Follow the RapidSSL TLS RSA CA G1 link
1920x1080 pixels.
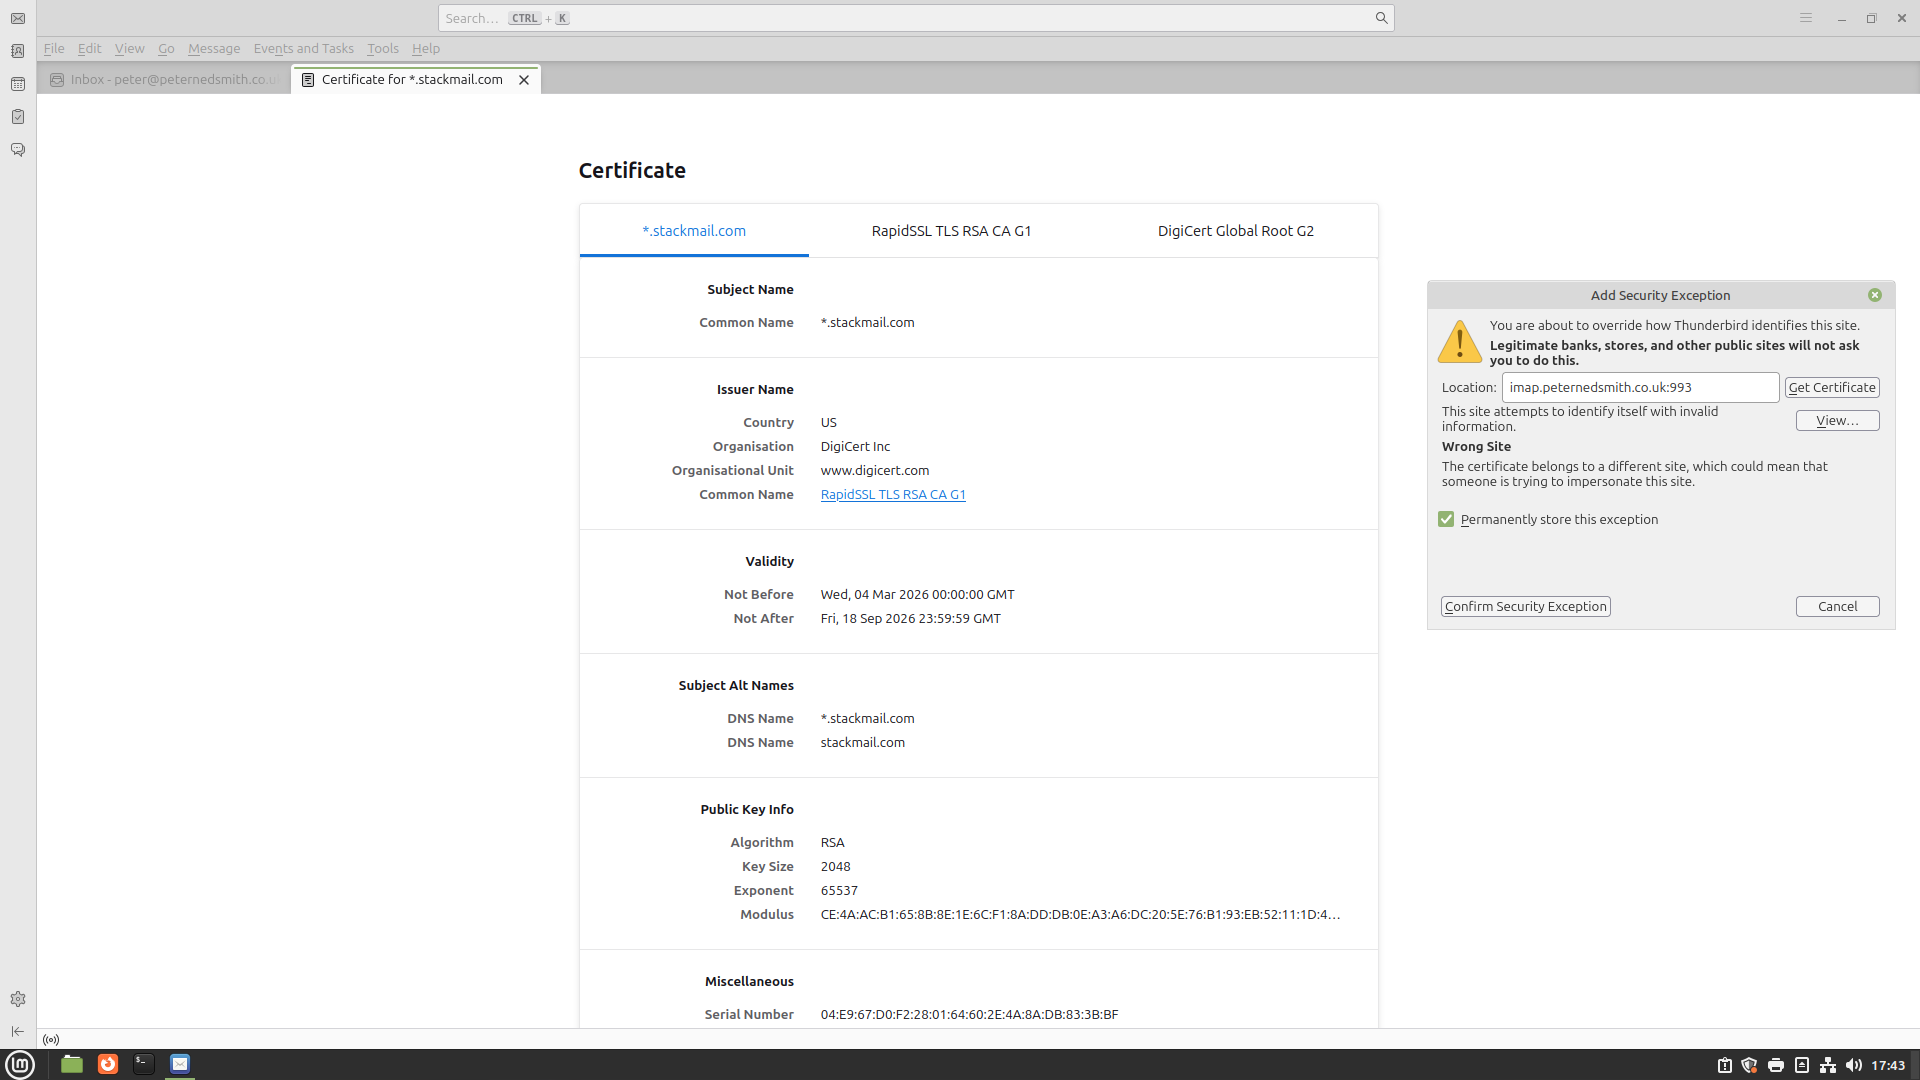click(x=893, y=494)
